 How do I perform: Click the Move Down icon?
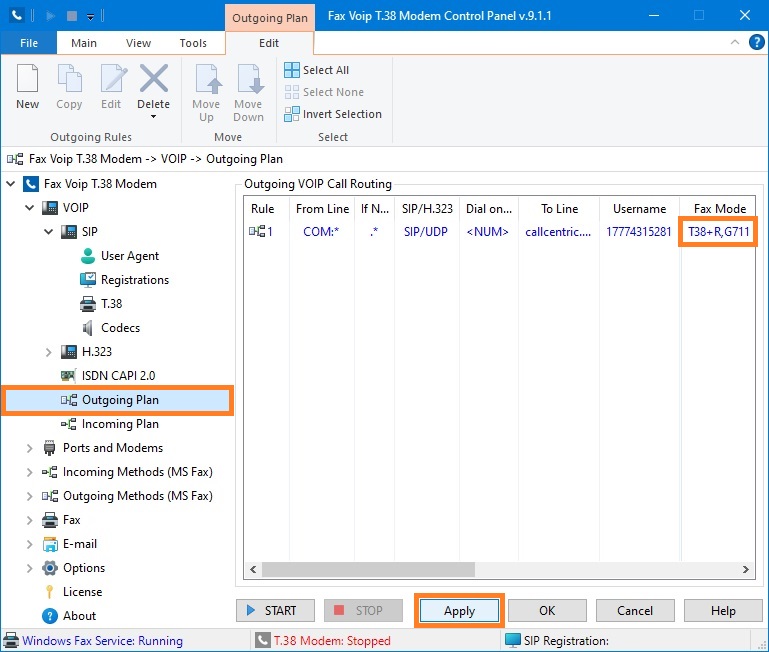249,78
